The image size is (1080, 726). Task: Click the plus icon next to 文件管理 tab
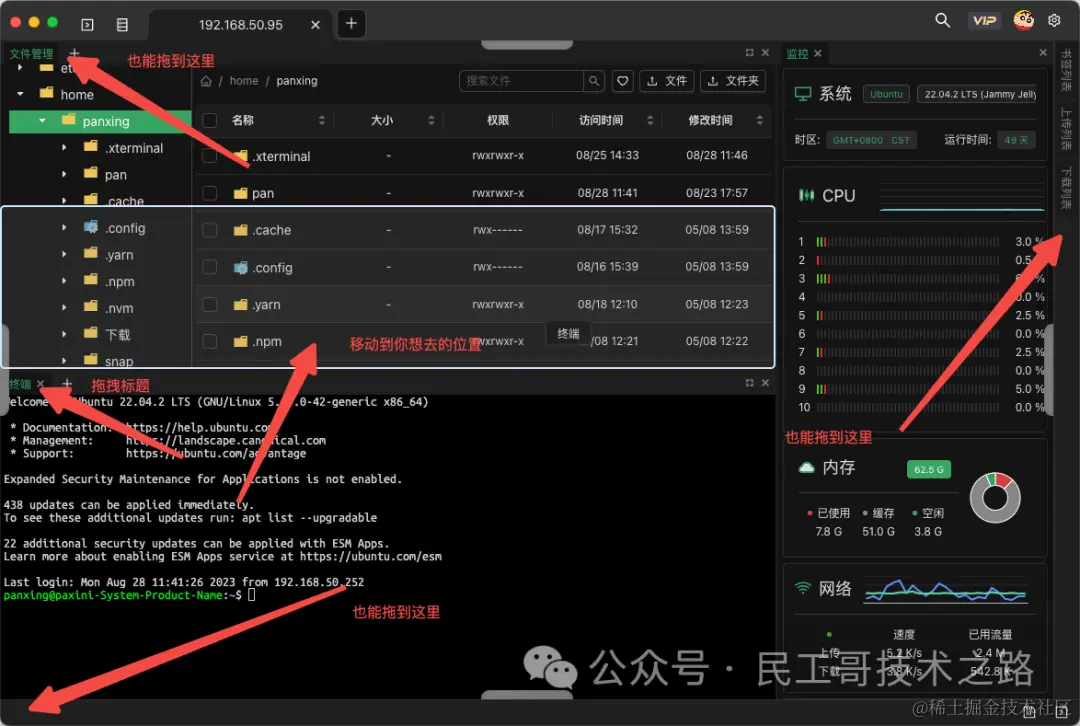point(74,54)
